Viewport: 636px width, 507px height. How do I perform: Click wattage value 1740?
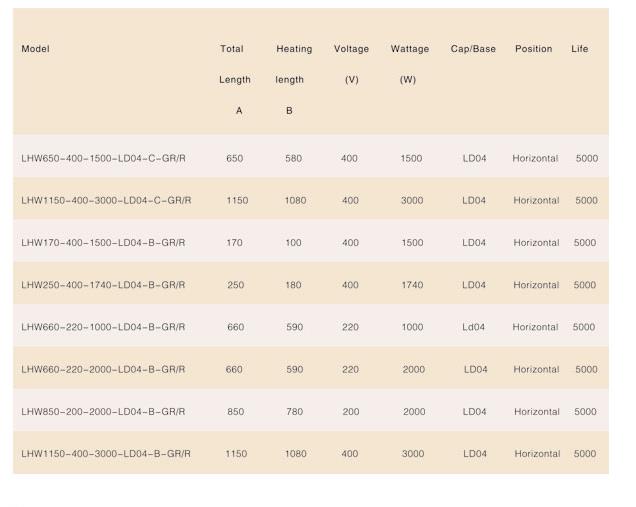[412, 285]
